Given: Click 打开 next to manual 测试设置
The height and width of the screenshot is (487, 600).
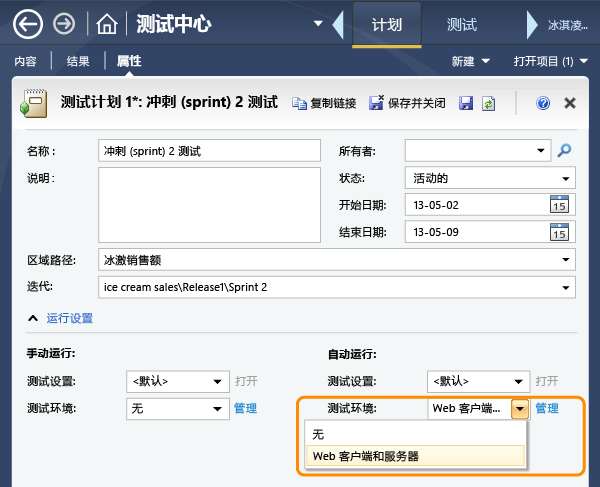Looking at the screenshot, I should click(x=246, y=381).
